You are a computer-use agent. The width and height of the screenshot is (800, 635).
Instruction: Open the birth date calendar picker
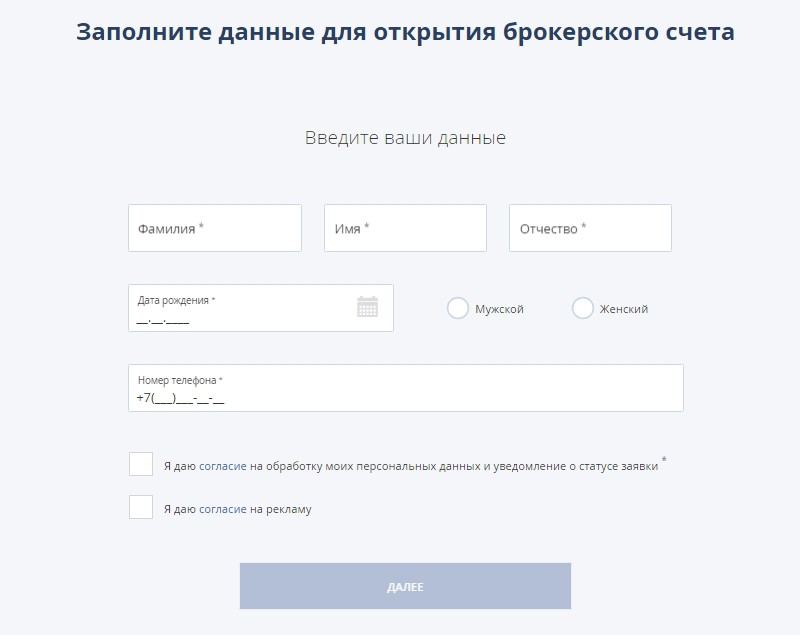367,307
